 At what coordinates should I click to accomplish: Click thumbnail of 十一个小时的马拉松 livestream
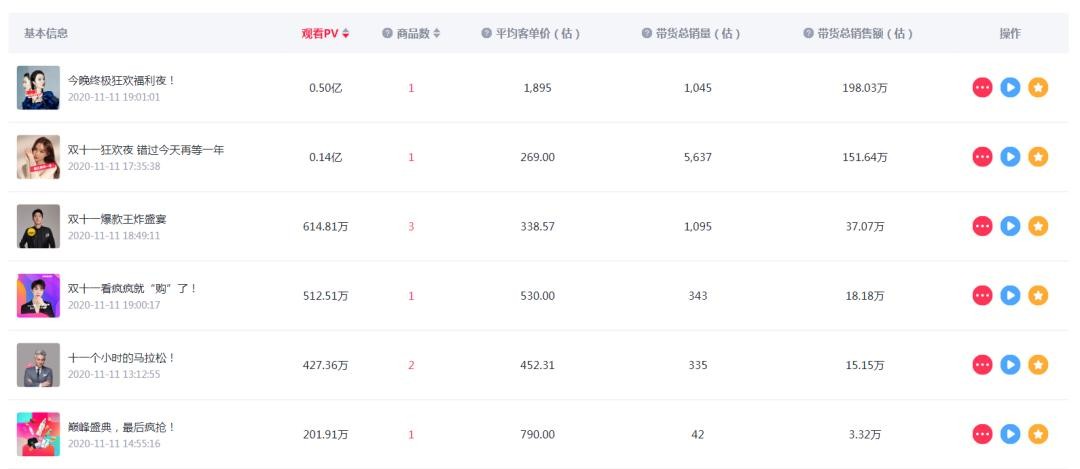(38, 365)
